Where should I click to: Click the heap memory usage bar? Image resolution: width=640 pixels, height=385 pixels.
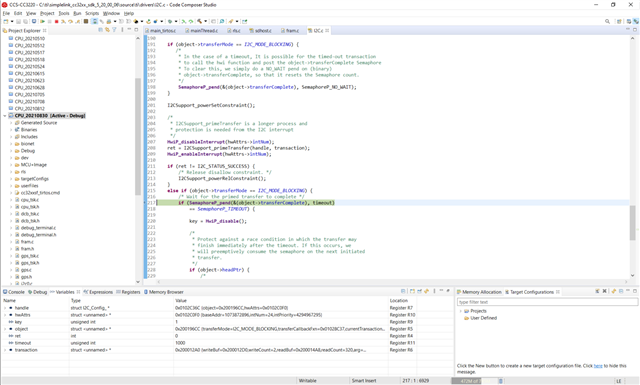(474, 381)
